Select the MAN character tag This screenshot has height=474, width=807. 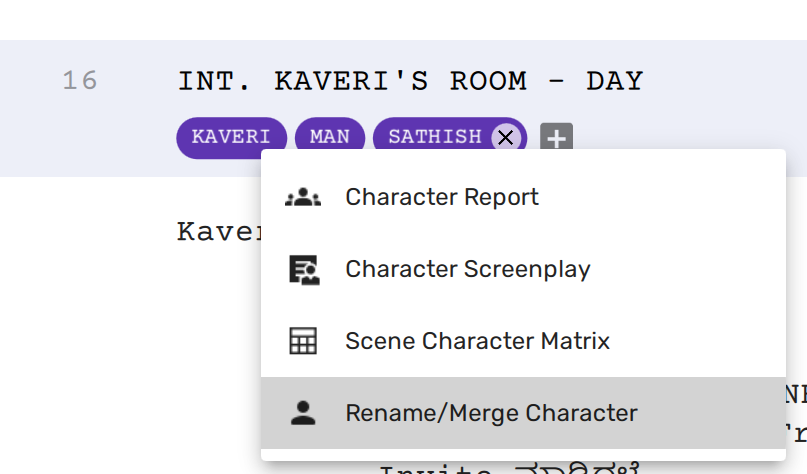point(330,137)
